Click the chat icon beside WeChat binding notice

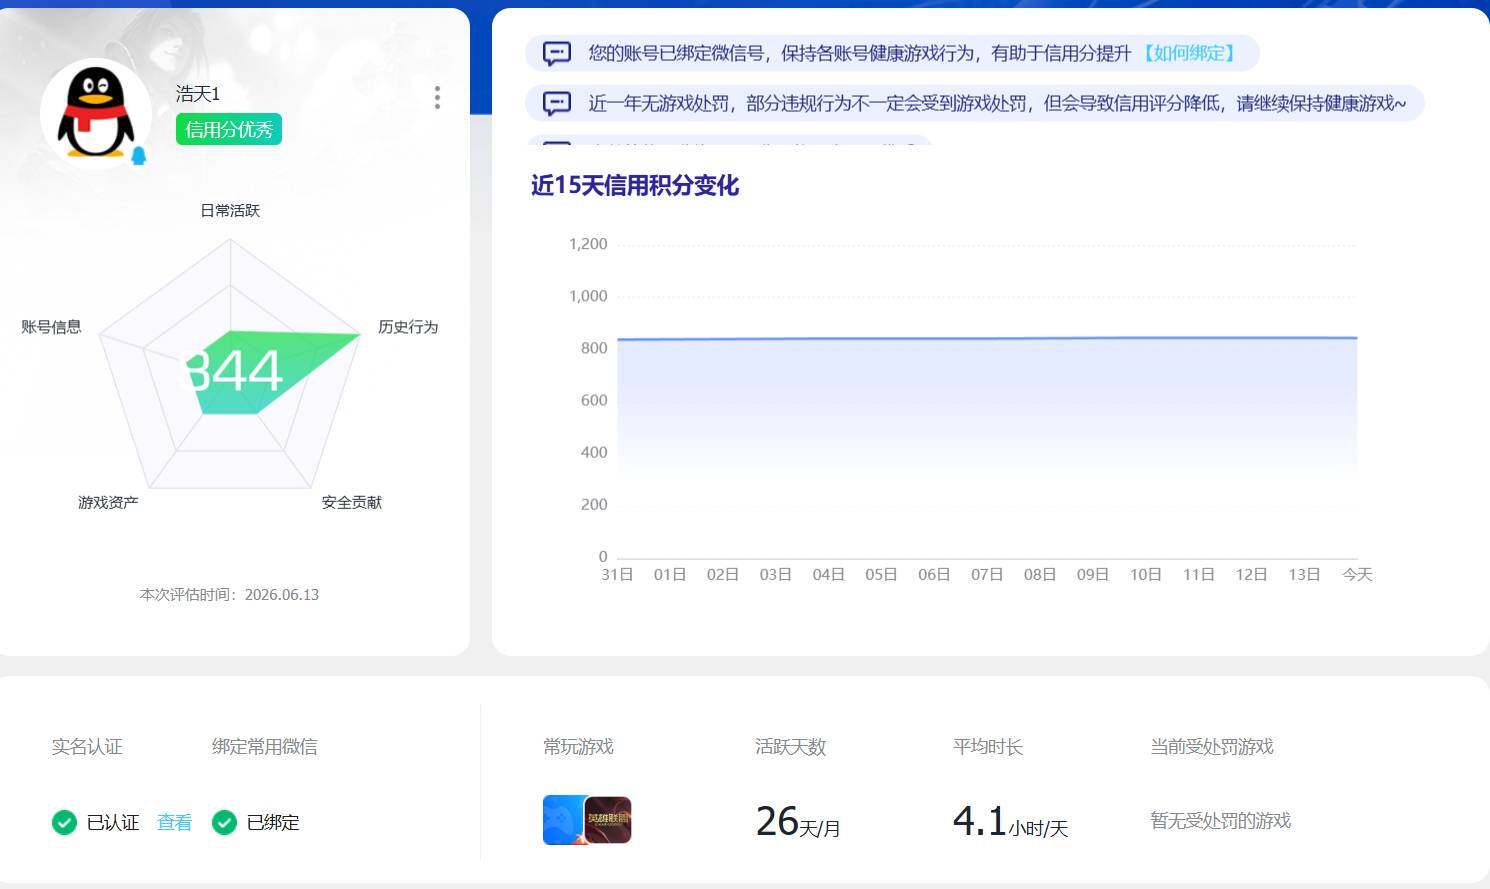click(x=556, y=53)
